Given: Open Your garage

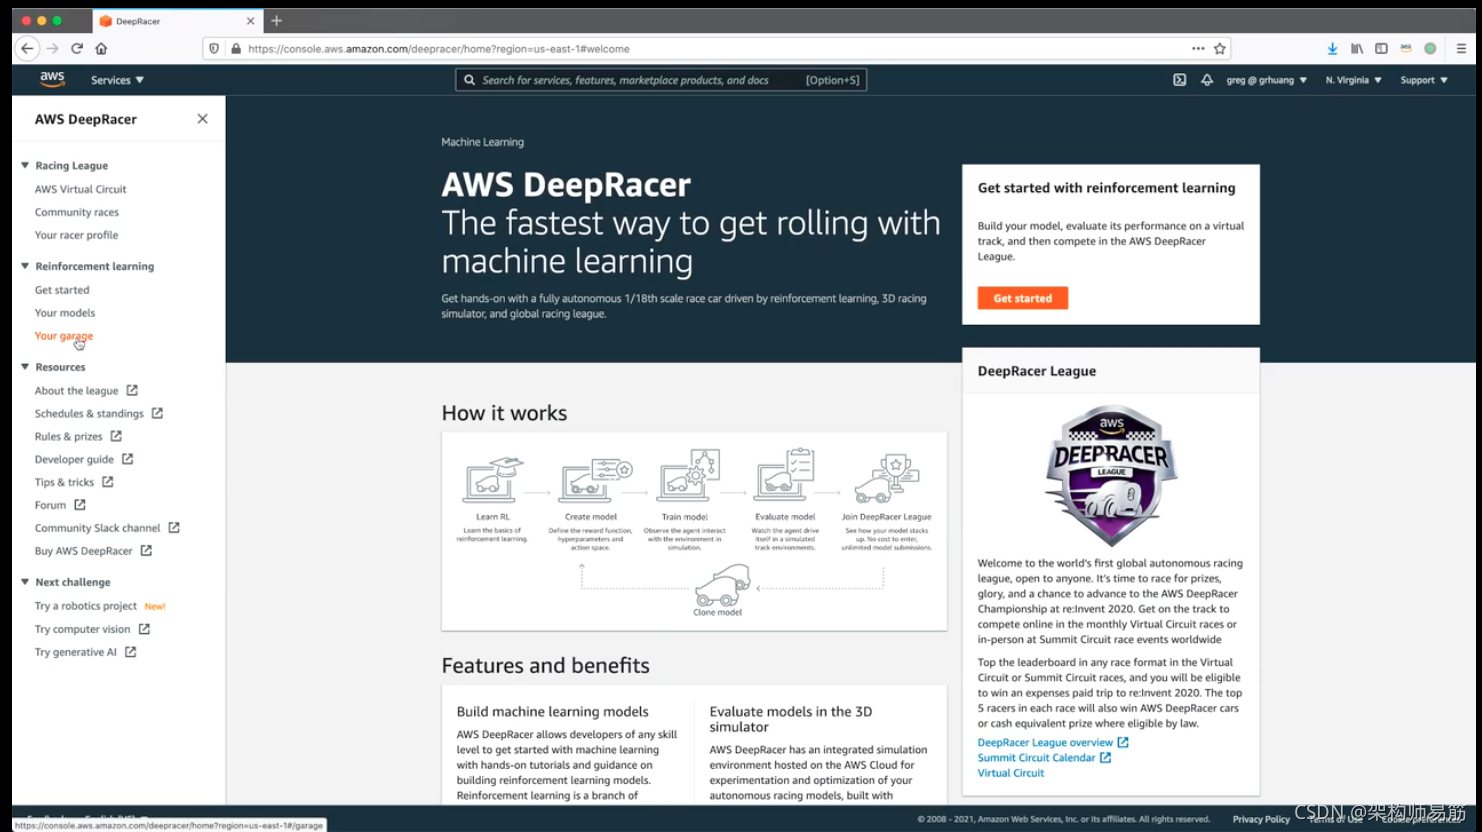Looking at the screenshot, I should [64, 336].
